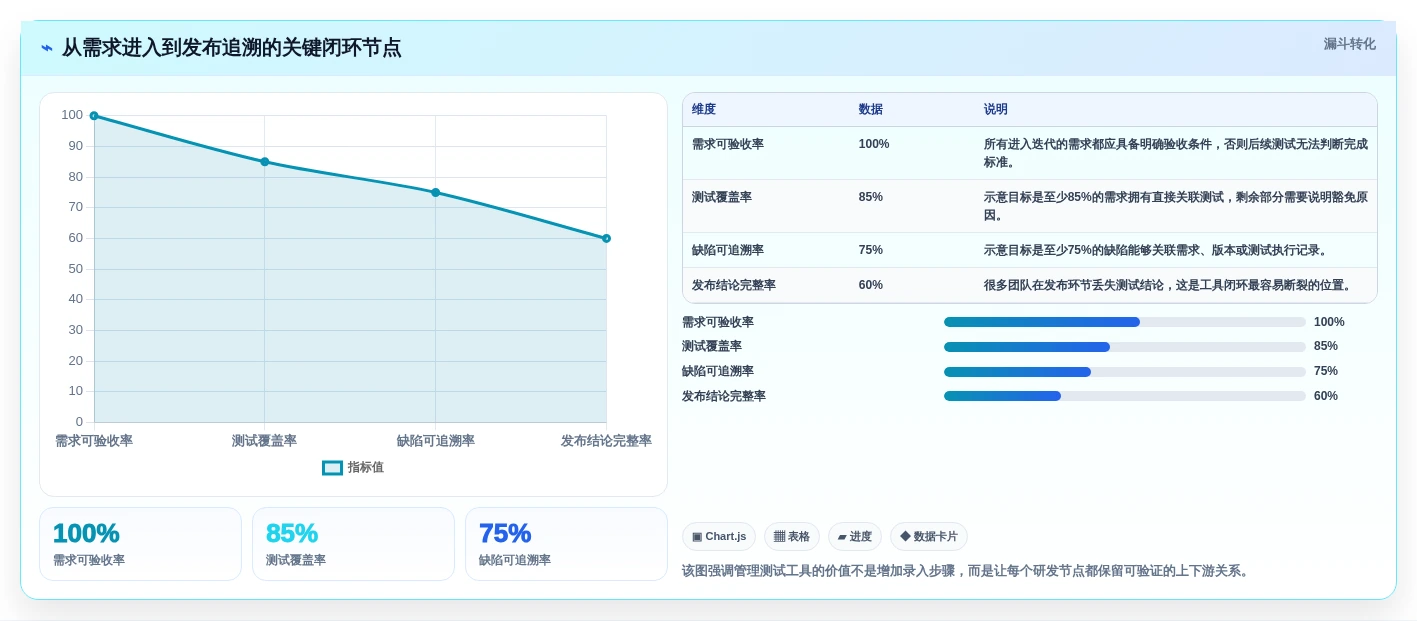1417x621 pixels.
Task: Click the 指标值 legend text
Action: click(365, 468)
